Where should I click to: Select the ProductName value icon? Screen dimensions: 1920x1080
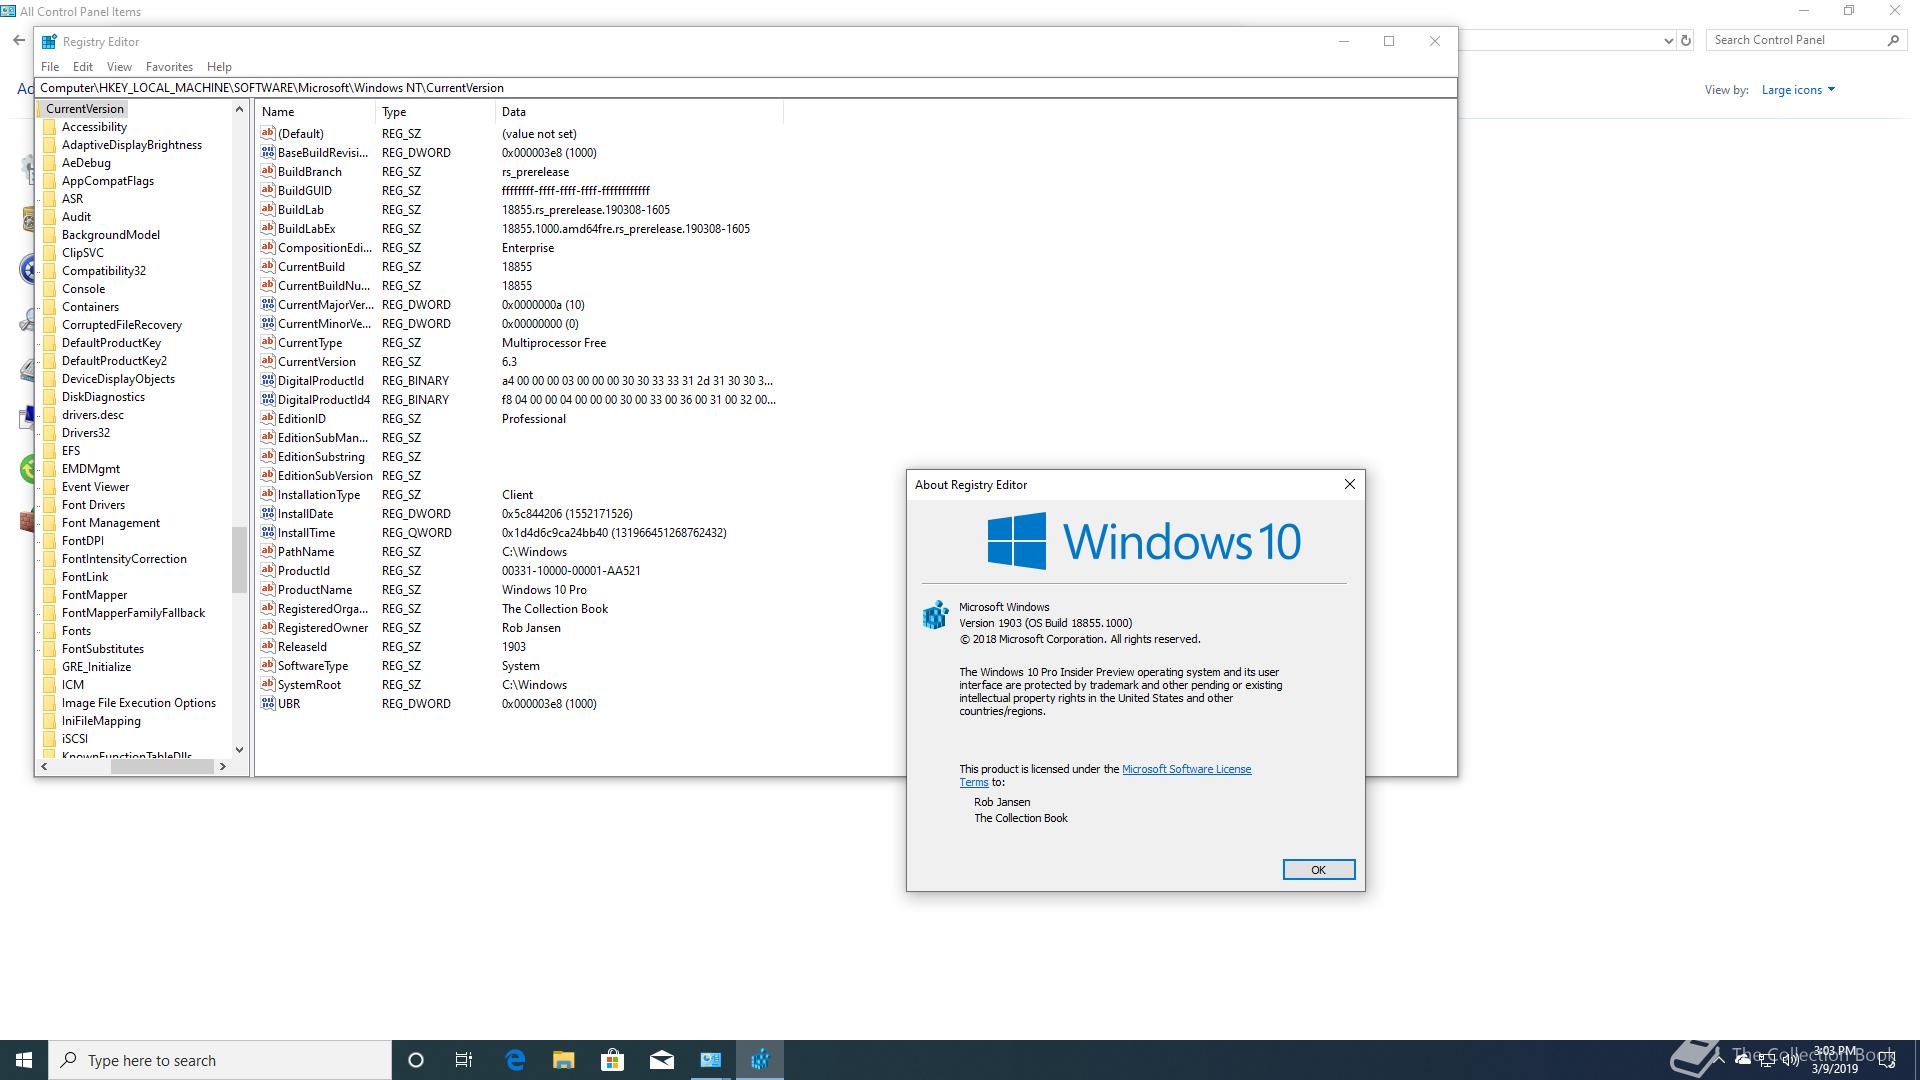pos(267,589)
